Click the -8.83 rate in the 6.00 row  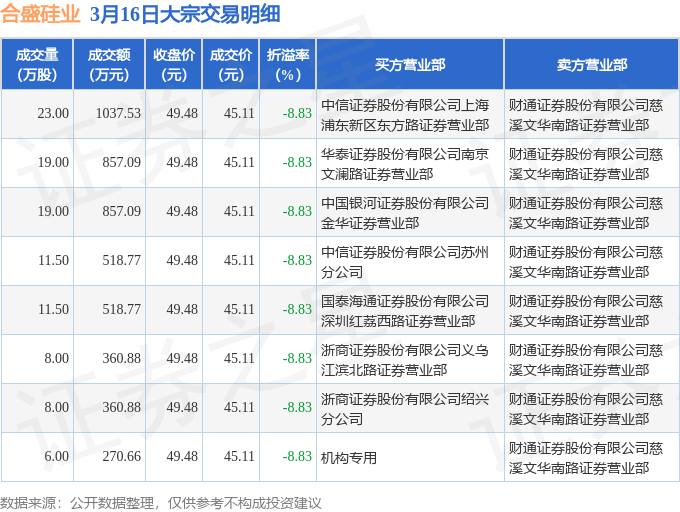tap(297, 456)
